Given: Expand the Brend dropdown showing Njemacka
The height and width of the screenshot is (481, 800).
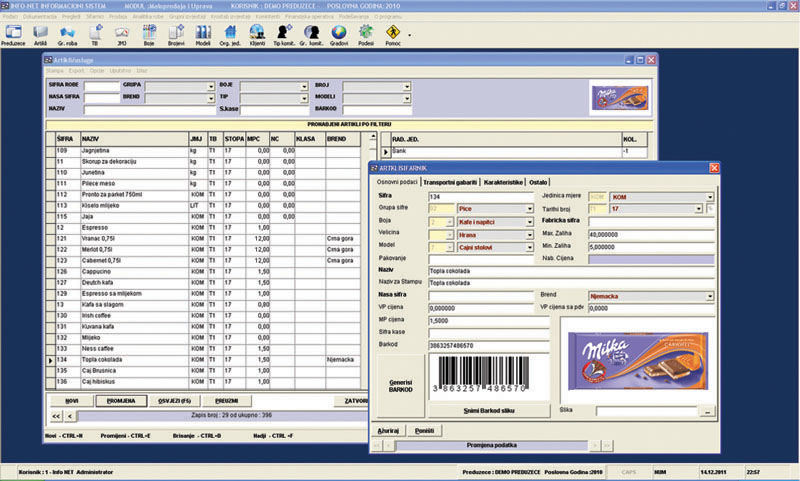Looking at the screenshot, I should (x=710, y=296).
